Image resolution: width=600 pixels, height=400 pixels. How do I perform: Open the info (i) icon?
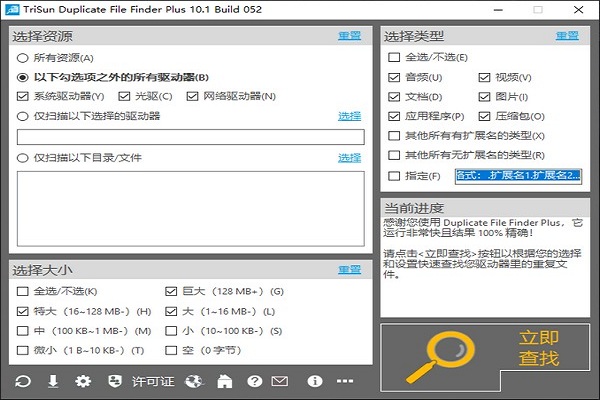tap(314, 381)
